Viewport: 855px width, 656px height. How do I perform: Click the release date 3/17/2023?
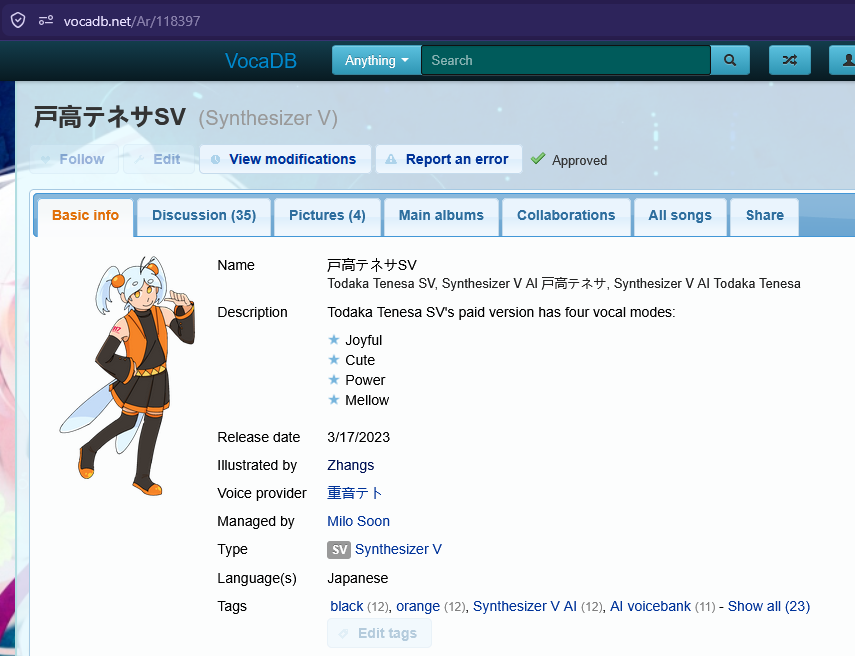[358, 437]
